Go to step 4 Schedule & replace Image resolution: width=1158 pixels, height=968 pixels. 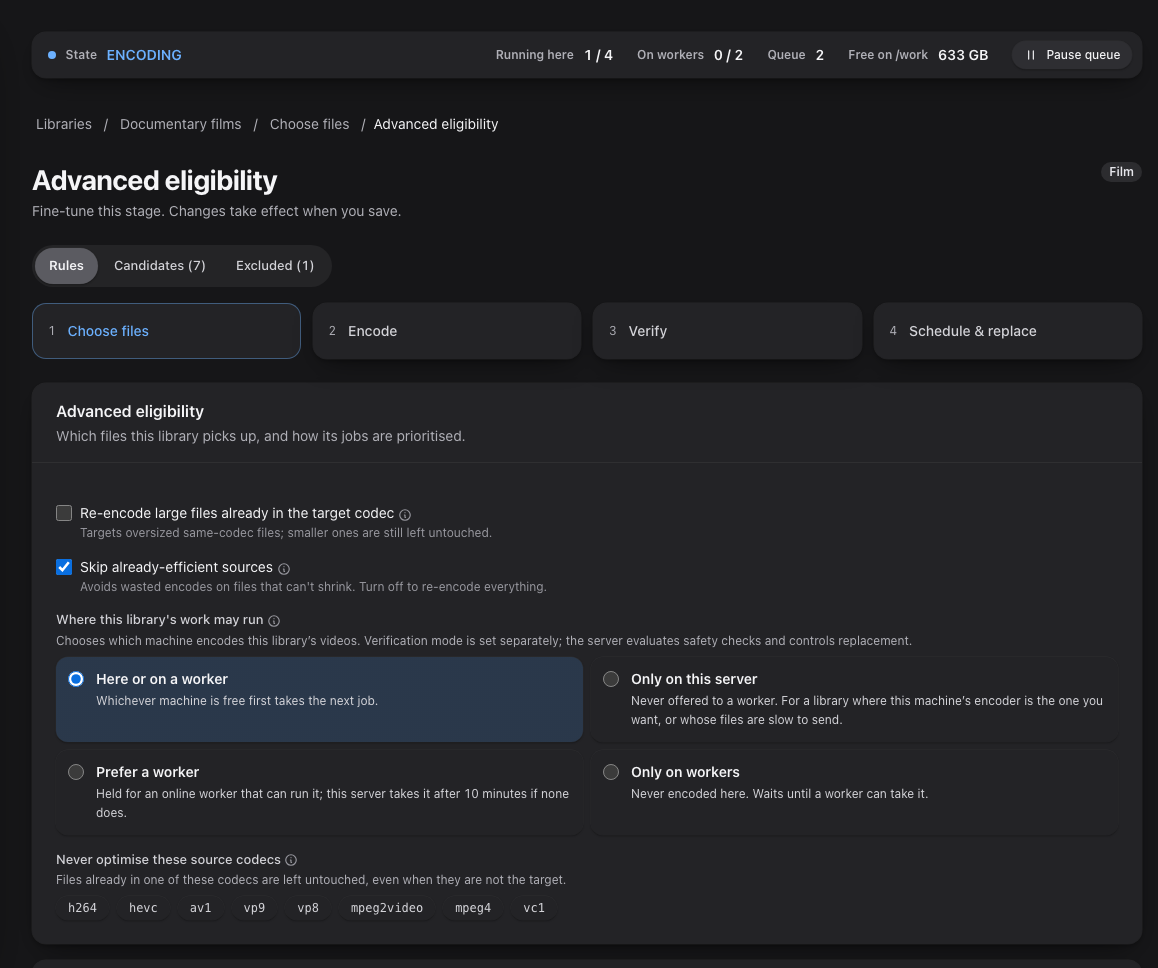click(1008, 331)
